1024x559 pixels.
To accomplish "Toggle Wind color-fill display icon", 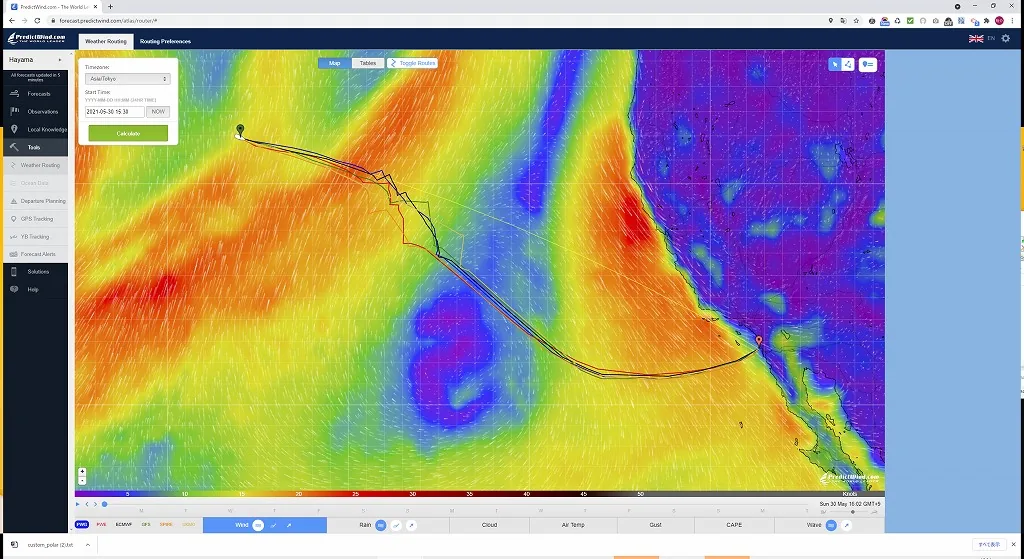I will (x=258, y=525).
